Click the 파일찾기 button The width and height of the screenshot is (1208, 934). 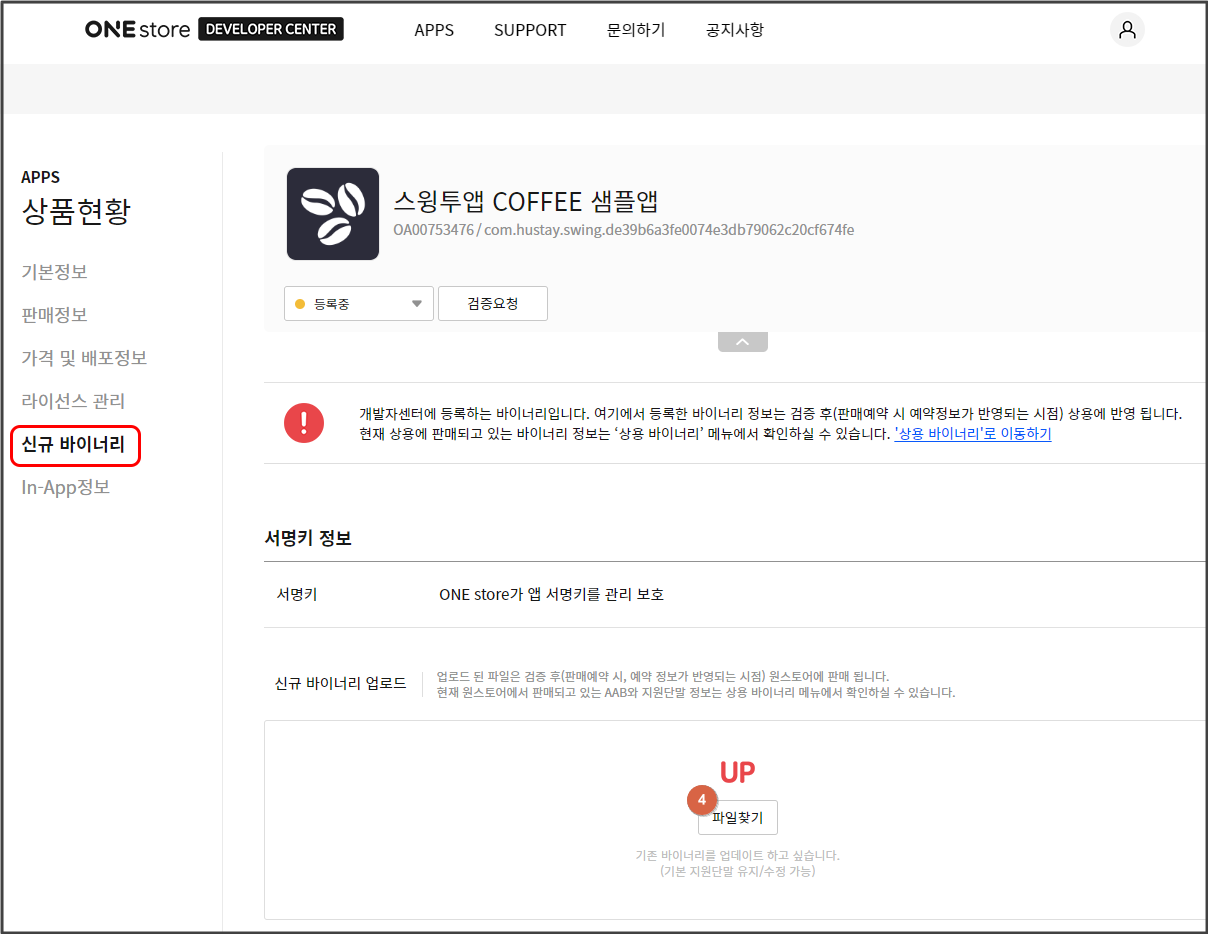point(738,818)
